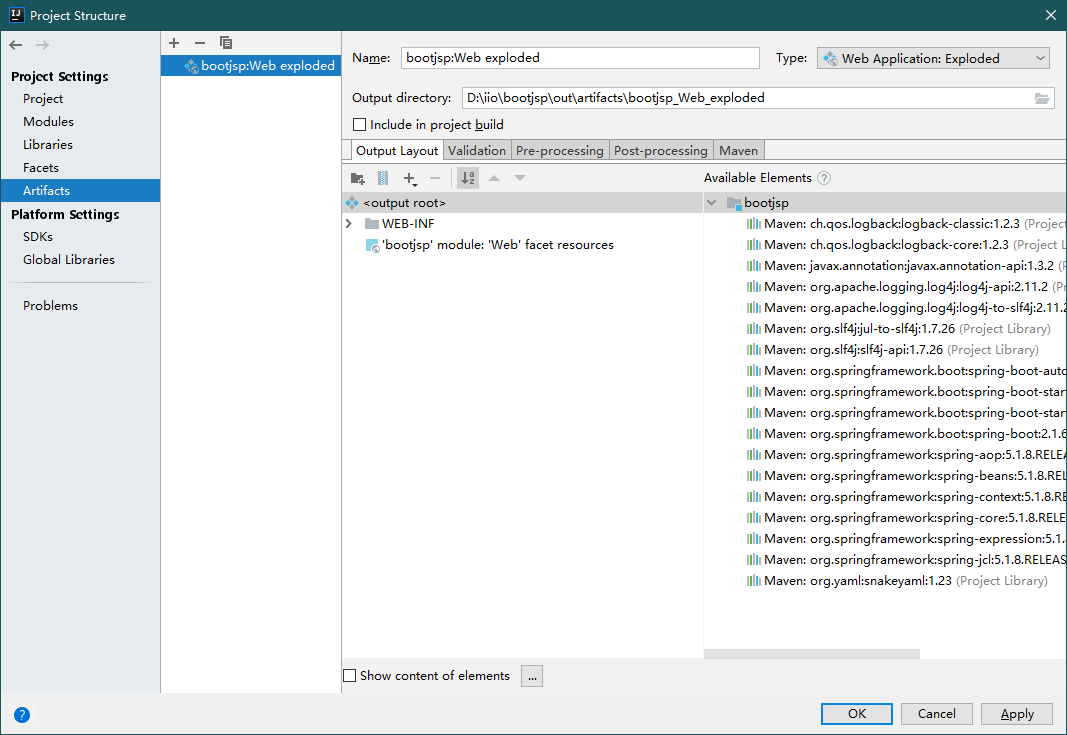Screen dimensions: 1067x735
Task: Collapse the bootjsp available elements node
Action: pyautogui.click(x=712, y=203)
